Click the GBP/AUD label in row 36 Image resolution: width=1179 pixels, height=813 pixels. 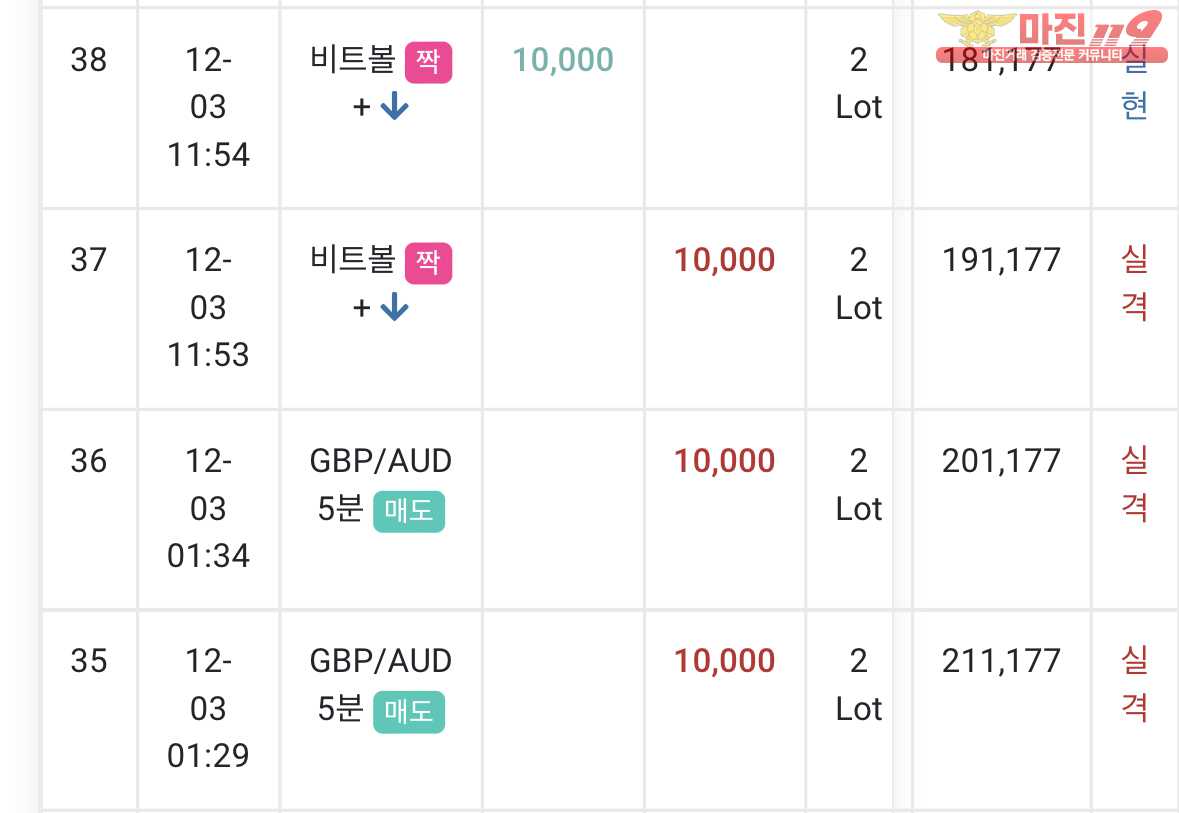380,461
